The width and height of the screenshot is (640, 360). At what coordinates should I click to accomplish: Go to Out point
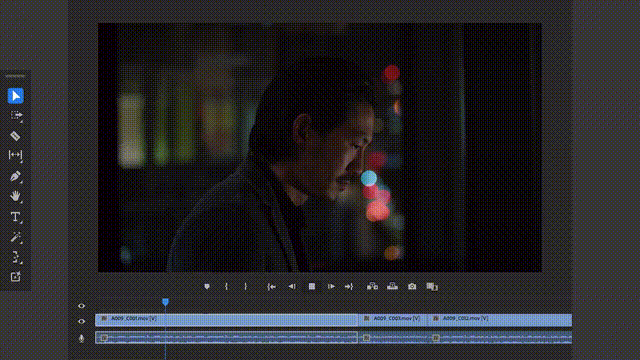pos(349,287)
